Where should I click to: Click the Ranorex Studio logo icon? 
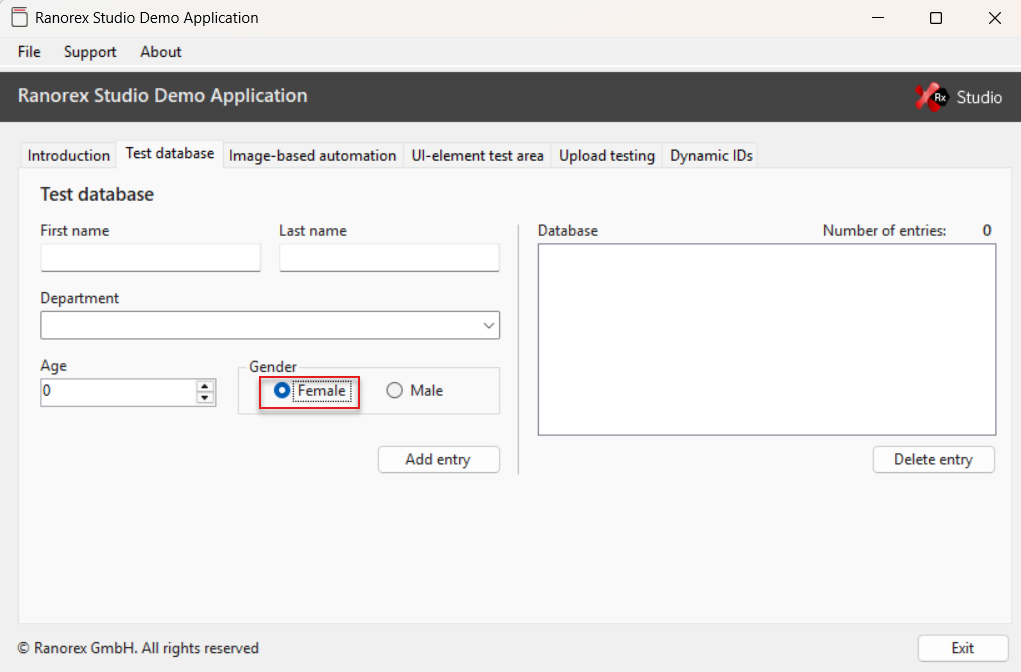coord(932,97)
